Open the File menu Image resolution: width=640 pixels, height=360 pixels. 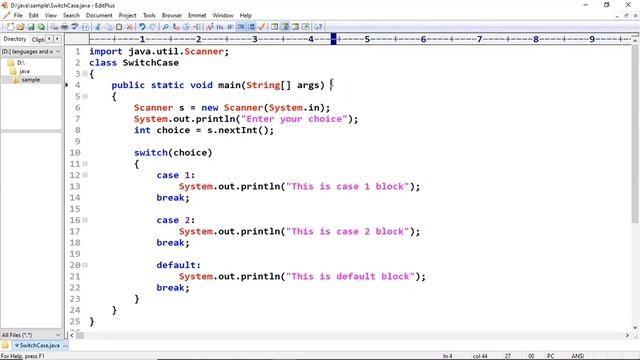[x=18, y=16]
